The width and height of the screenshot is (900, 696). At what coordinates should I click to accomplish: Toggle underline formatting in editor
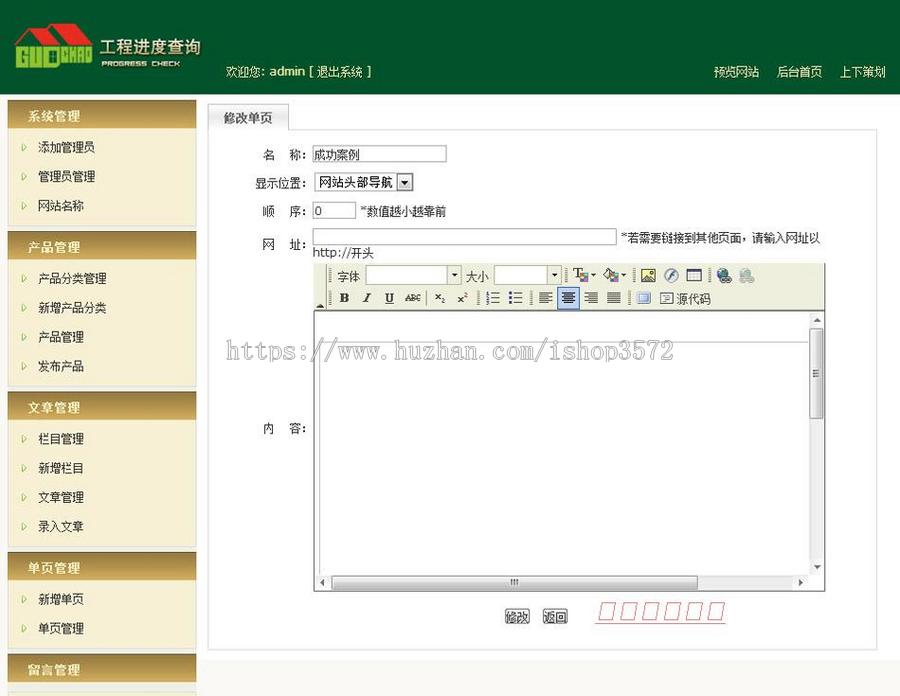click(389, 298)
